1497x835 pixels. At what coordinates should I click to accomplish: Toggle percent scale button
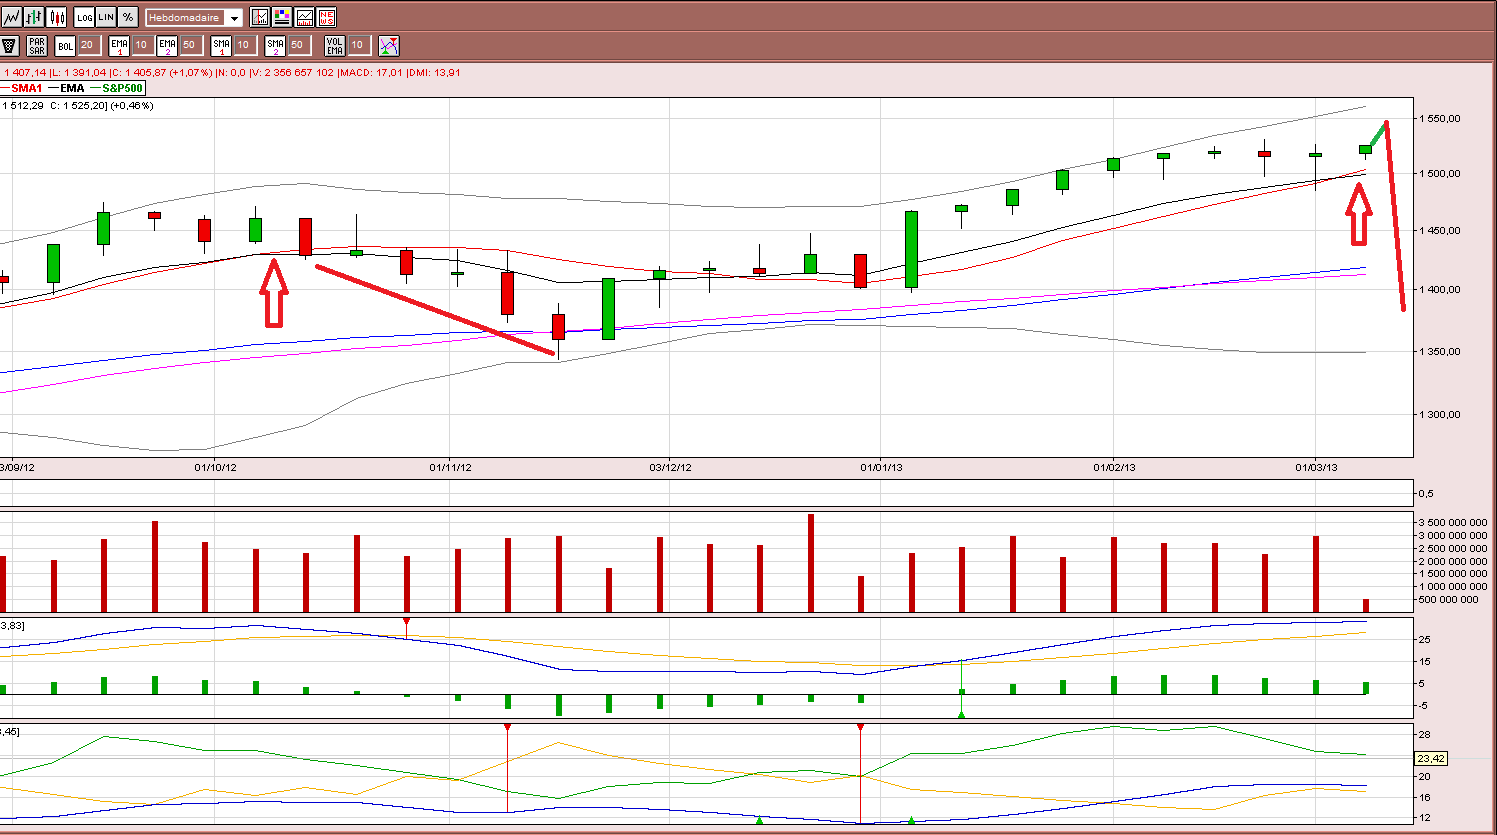[x=128, y=17]
